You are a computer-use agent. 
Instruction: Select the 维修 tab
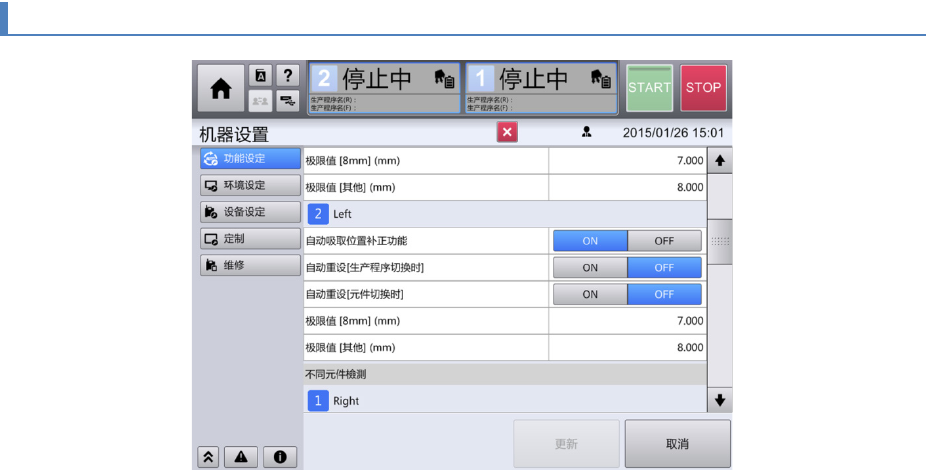point(250,265)
